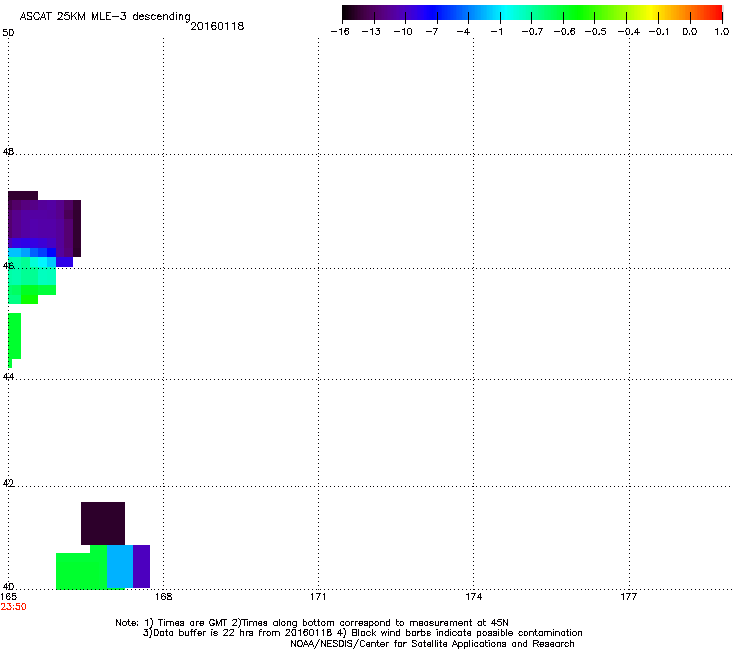Click the 0.0 color scale label
The width and height of the screenshot is (740, 650).
click(x=690, y=32)
